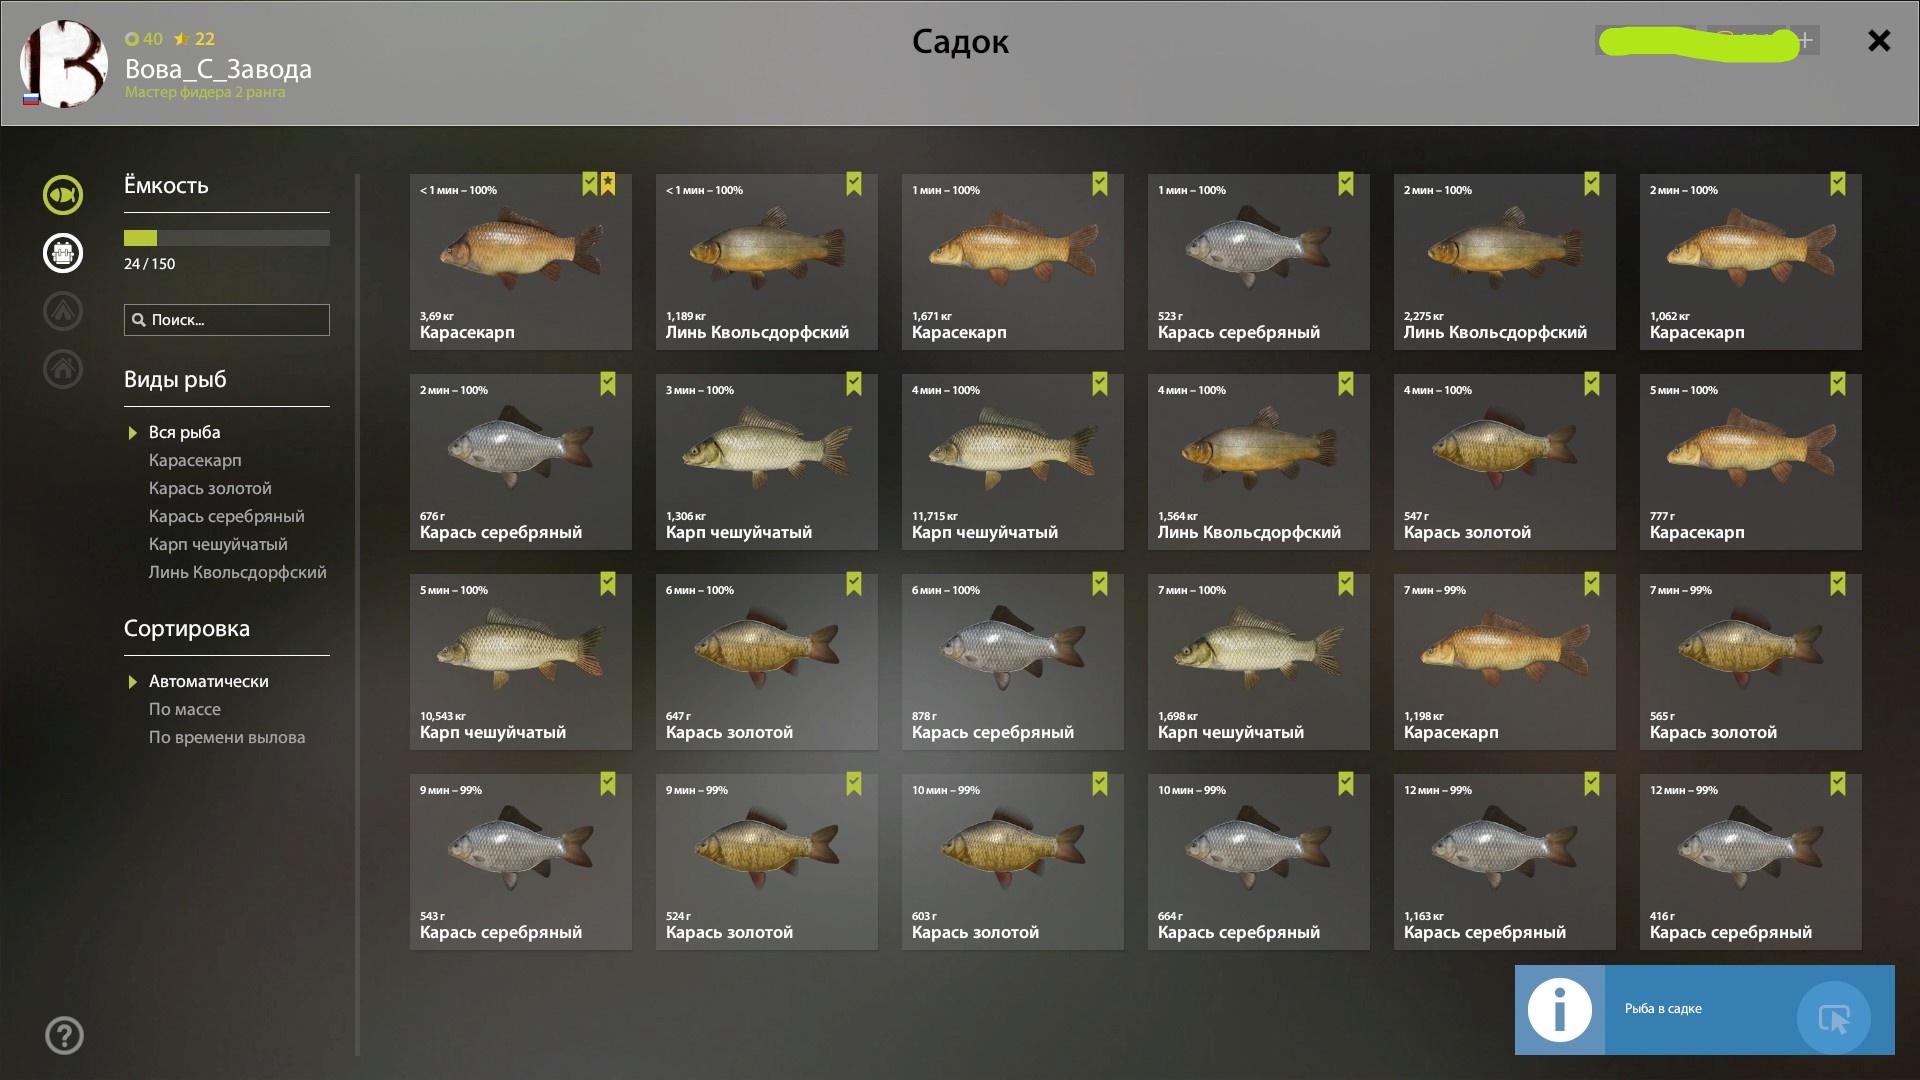The image size is (1920, 1080).
Task: Click the Поиск search field
Action: [227, 320]
